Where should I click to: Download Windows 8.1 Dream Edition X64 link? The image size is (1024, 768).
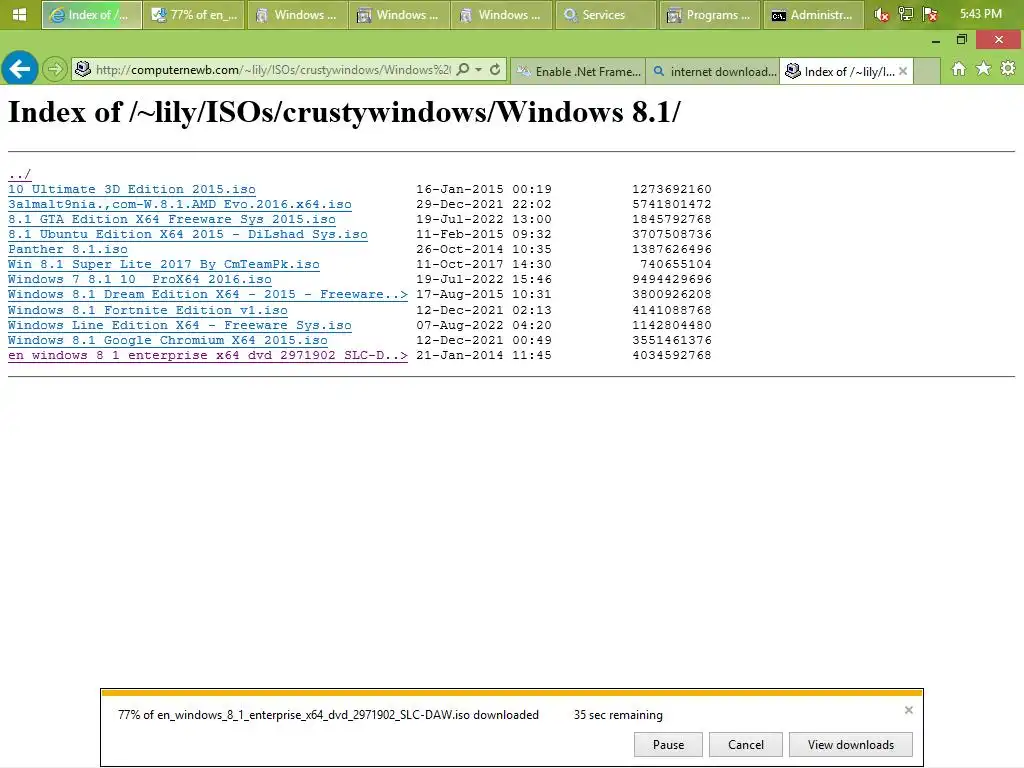click(x=208, y=295)
